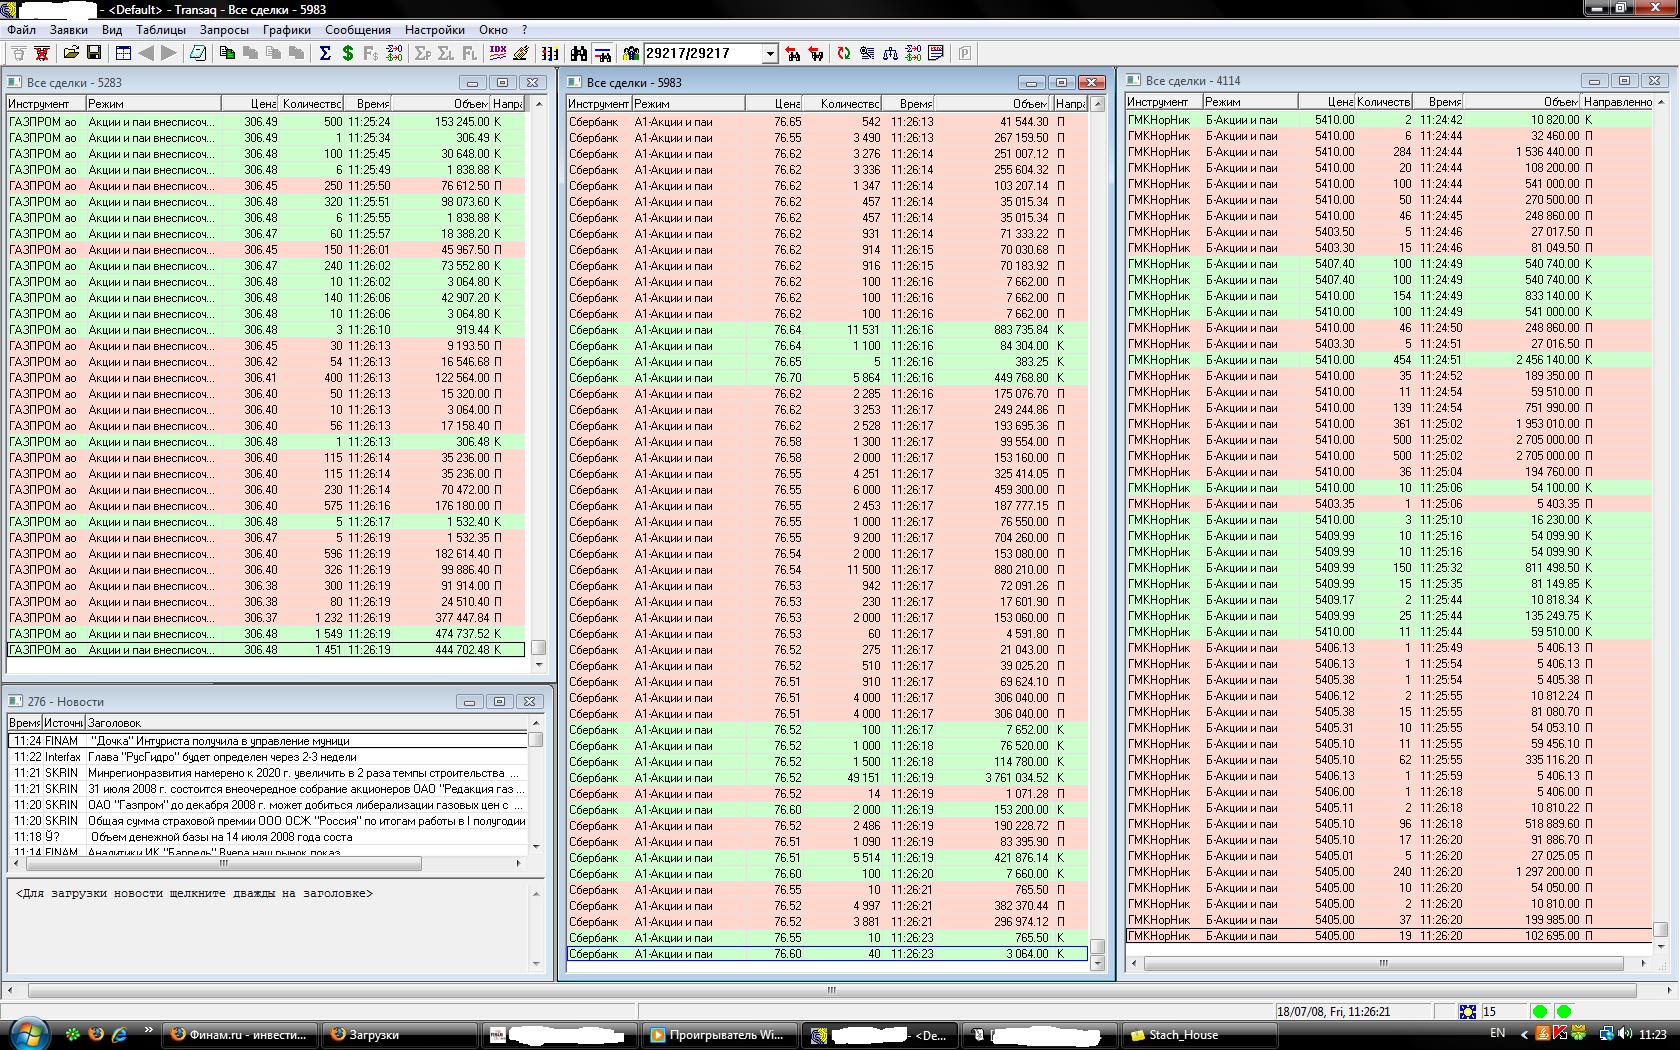This screenshot has width=1680, height=1050.
Task: Click the news list horizontal scrollbar
Action: pos(224,863)
